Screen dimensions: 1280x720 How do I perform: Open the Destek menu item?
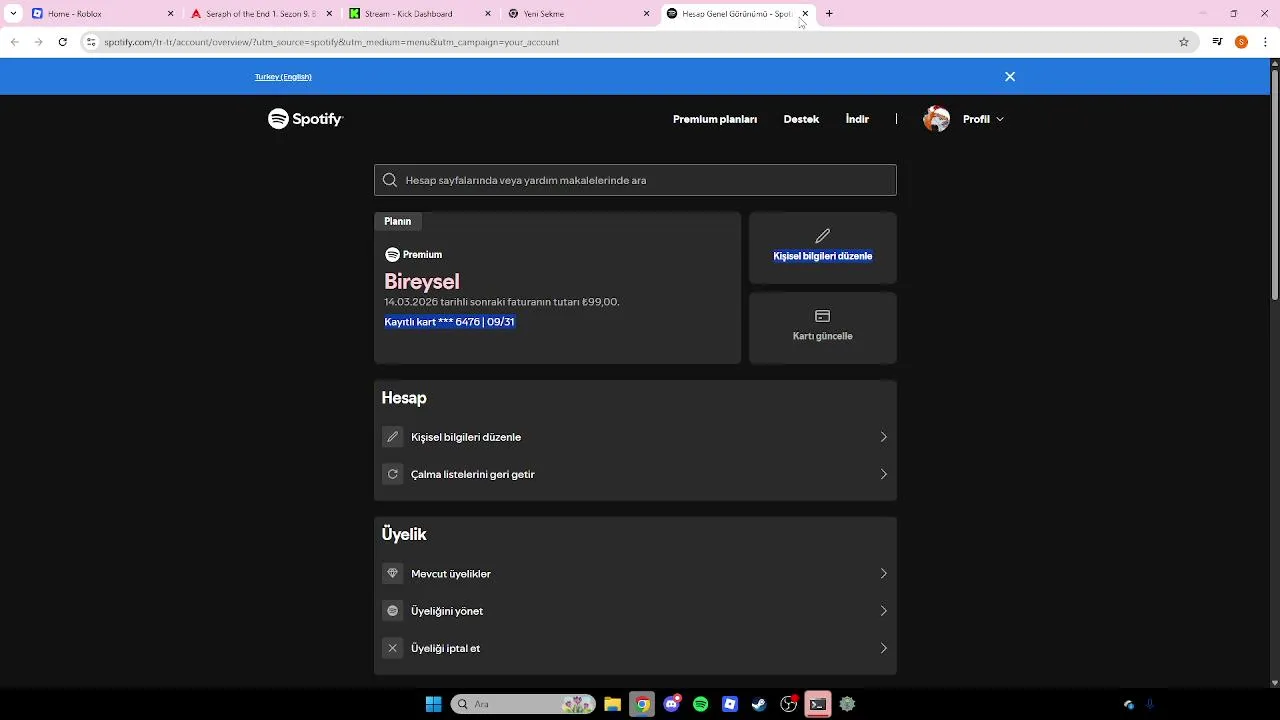pos(801,119)
